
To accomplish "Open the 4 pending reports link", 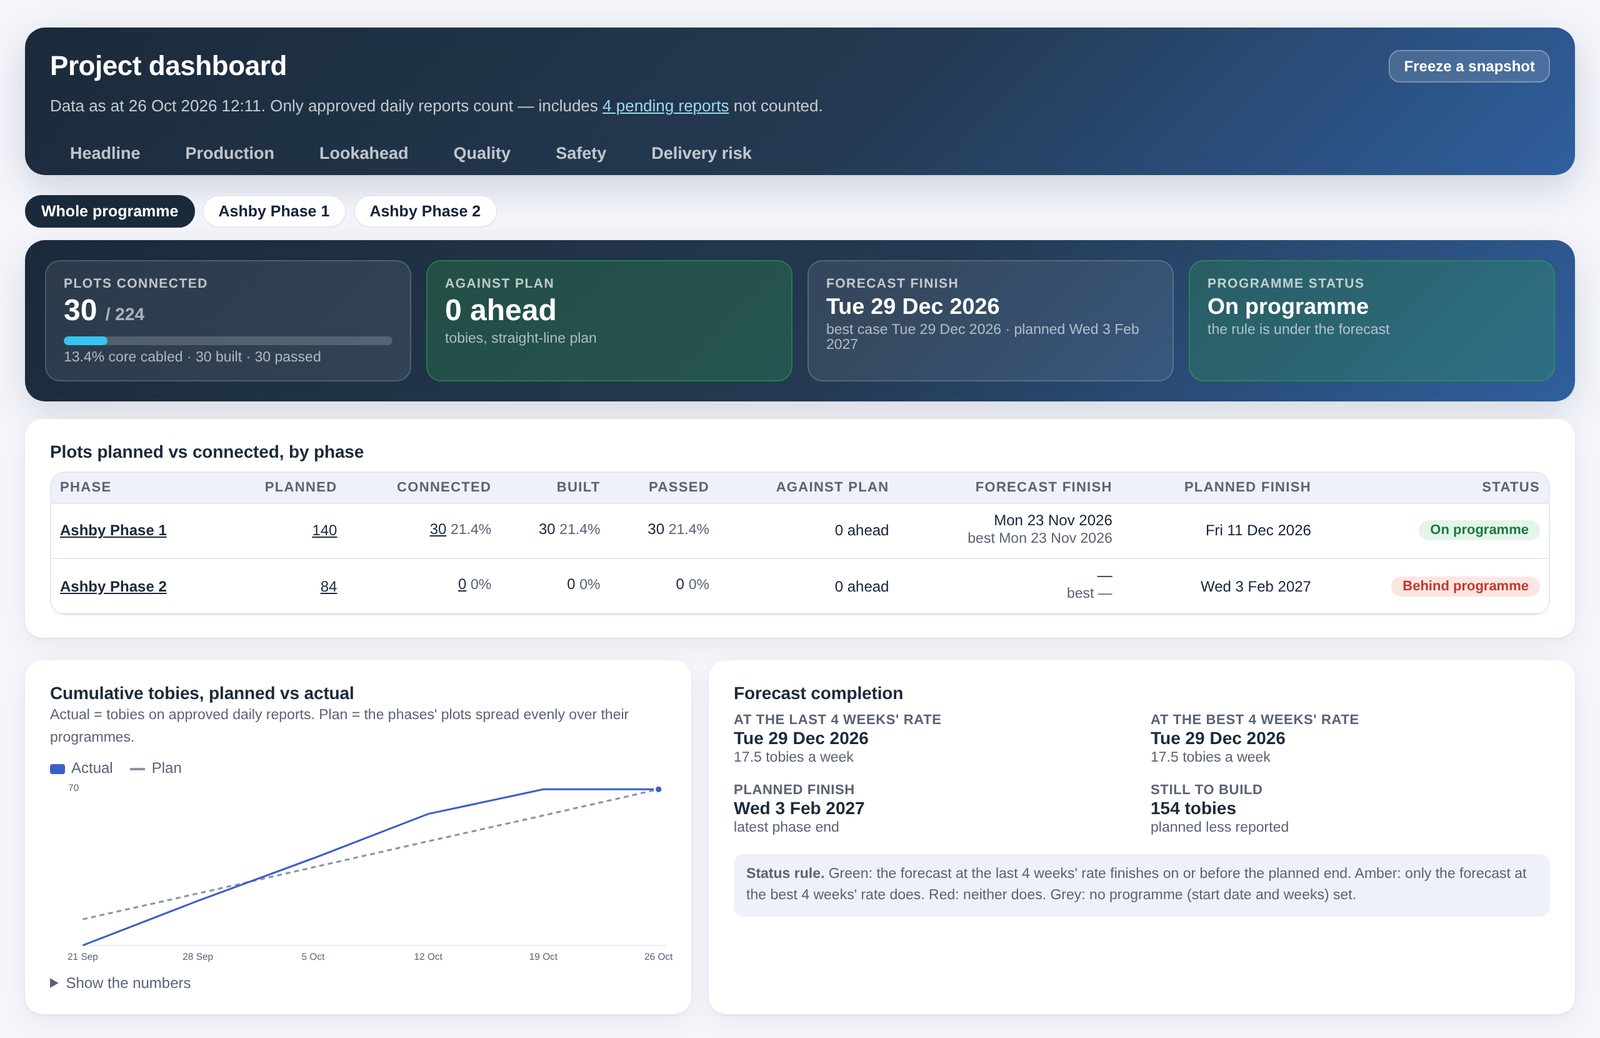I will (x=665, y=106).
